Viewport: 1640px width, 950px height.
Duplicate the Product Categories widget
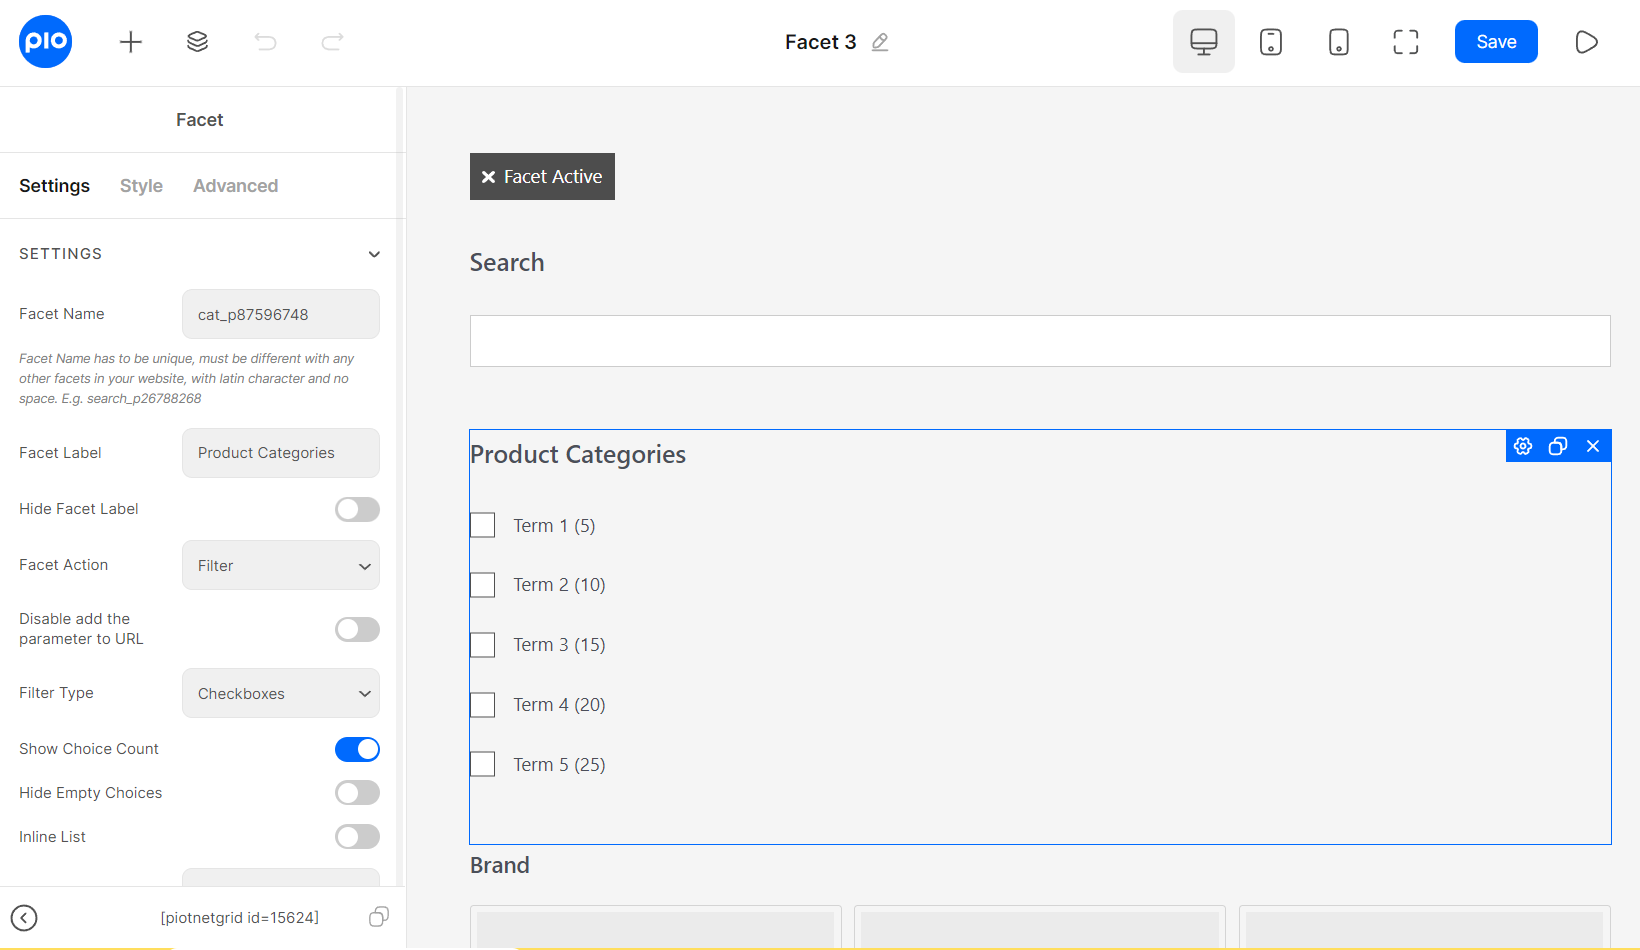(x=1557, y=446)
